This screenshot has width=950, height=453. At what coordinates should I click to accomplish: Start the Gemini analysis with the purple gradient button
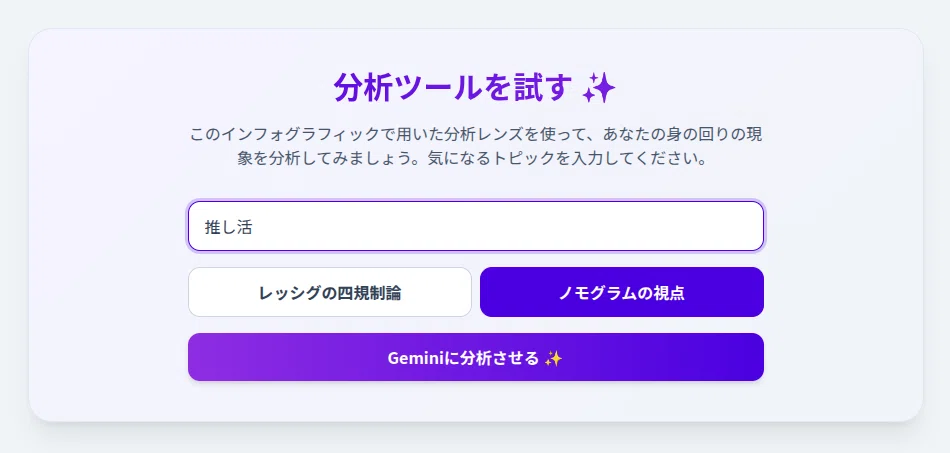[x=476, y=357]
